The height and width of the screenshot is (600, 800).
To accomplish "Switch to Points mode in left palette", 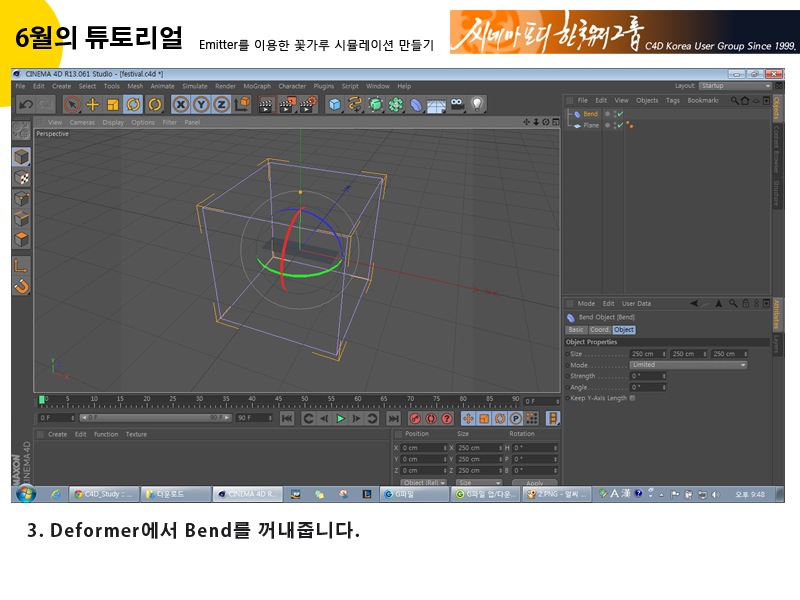I will tap(21, 198).
